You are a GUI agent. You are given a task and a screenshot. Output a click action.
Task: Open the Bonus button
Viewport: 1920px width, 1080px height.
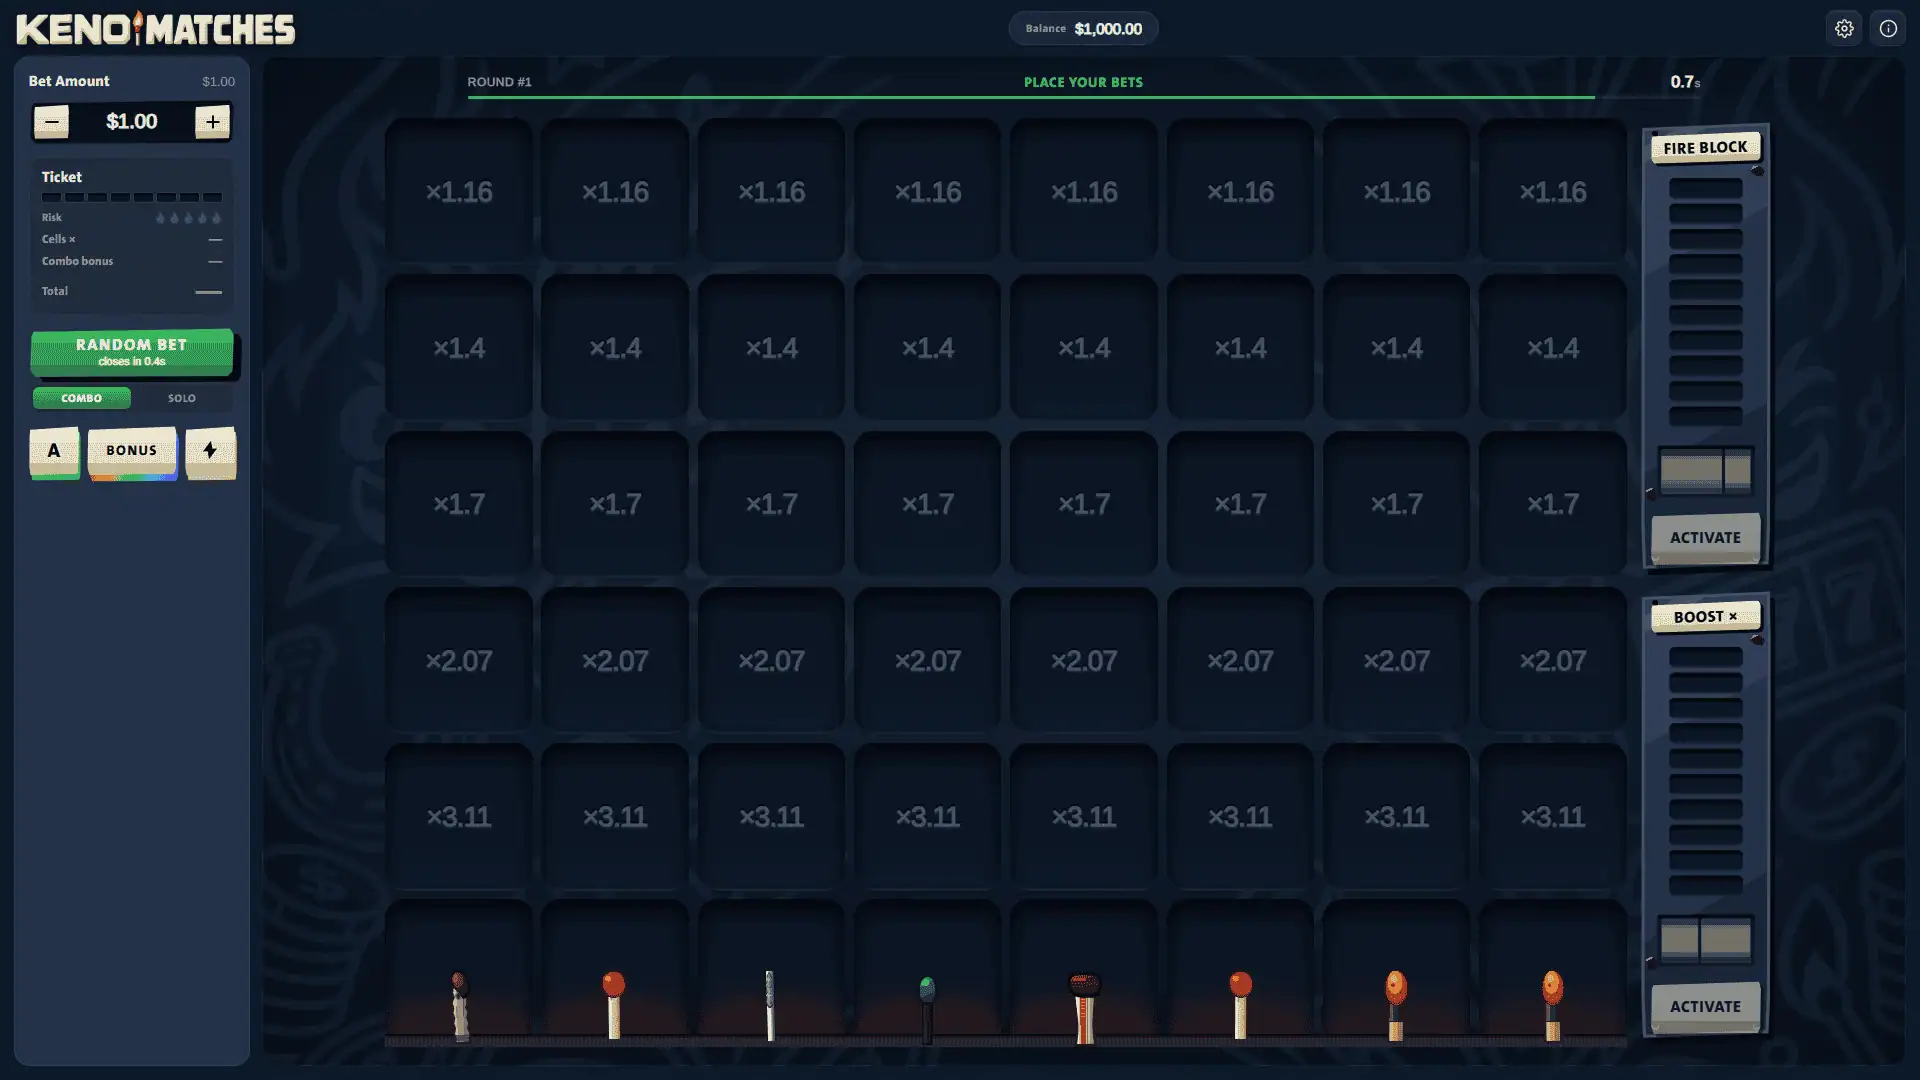click(132, 452)
